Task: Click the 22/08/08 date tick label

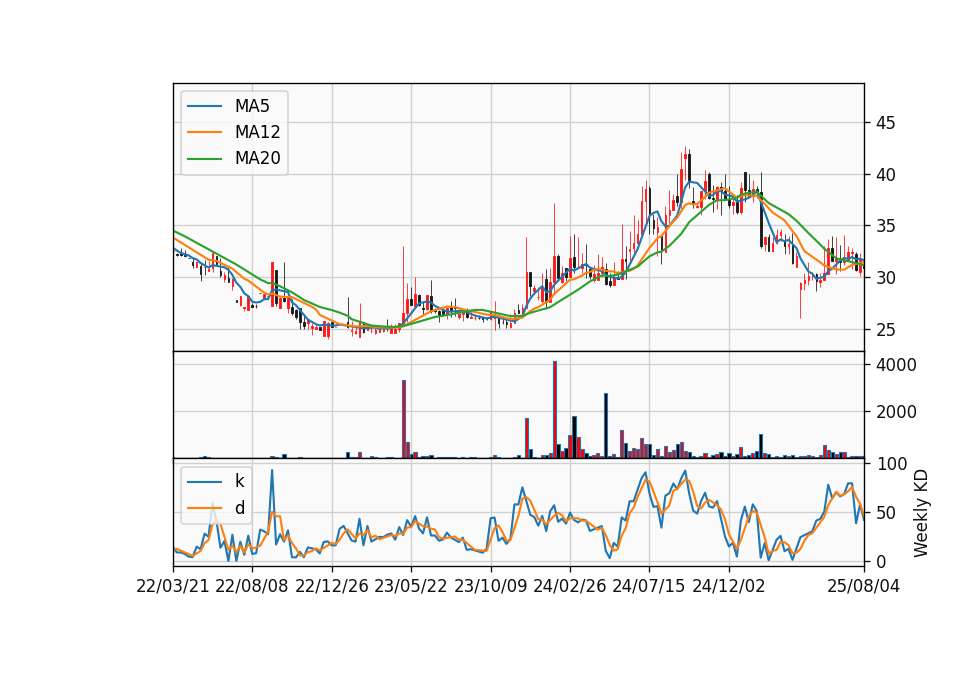Action: [252, 586]
